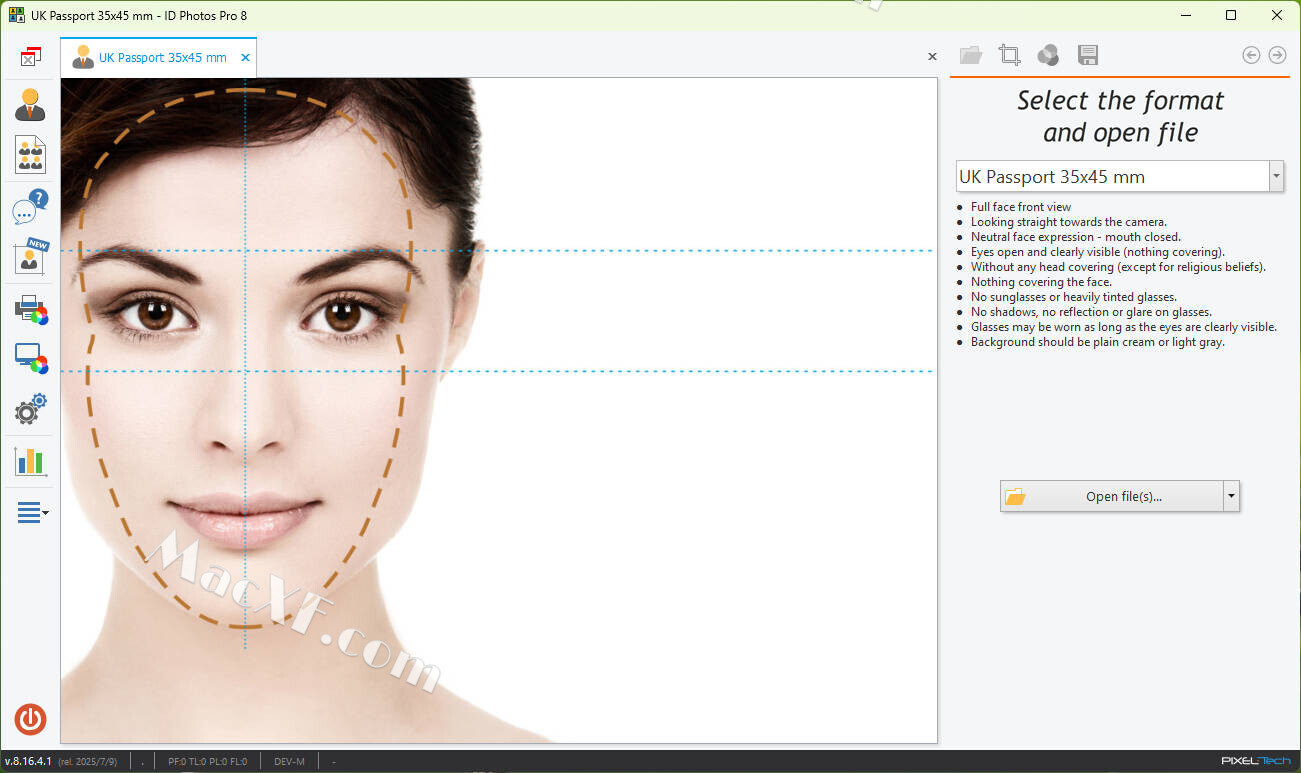1301x773 pixels.
Task: Click 'No sunglasses or heavily tinted glasses' text
Action: tap(1073, 297)
